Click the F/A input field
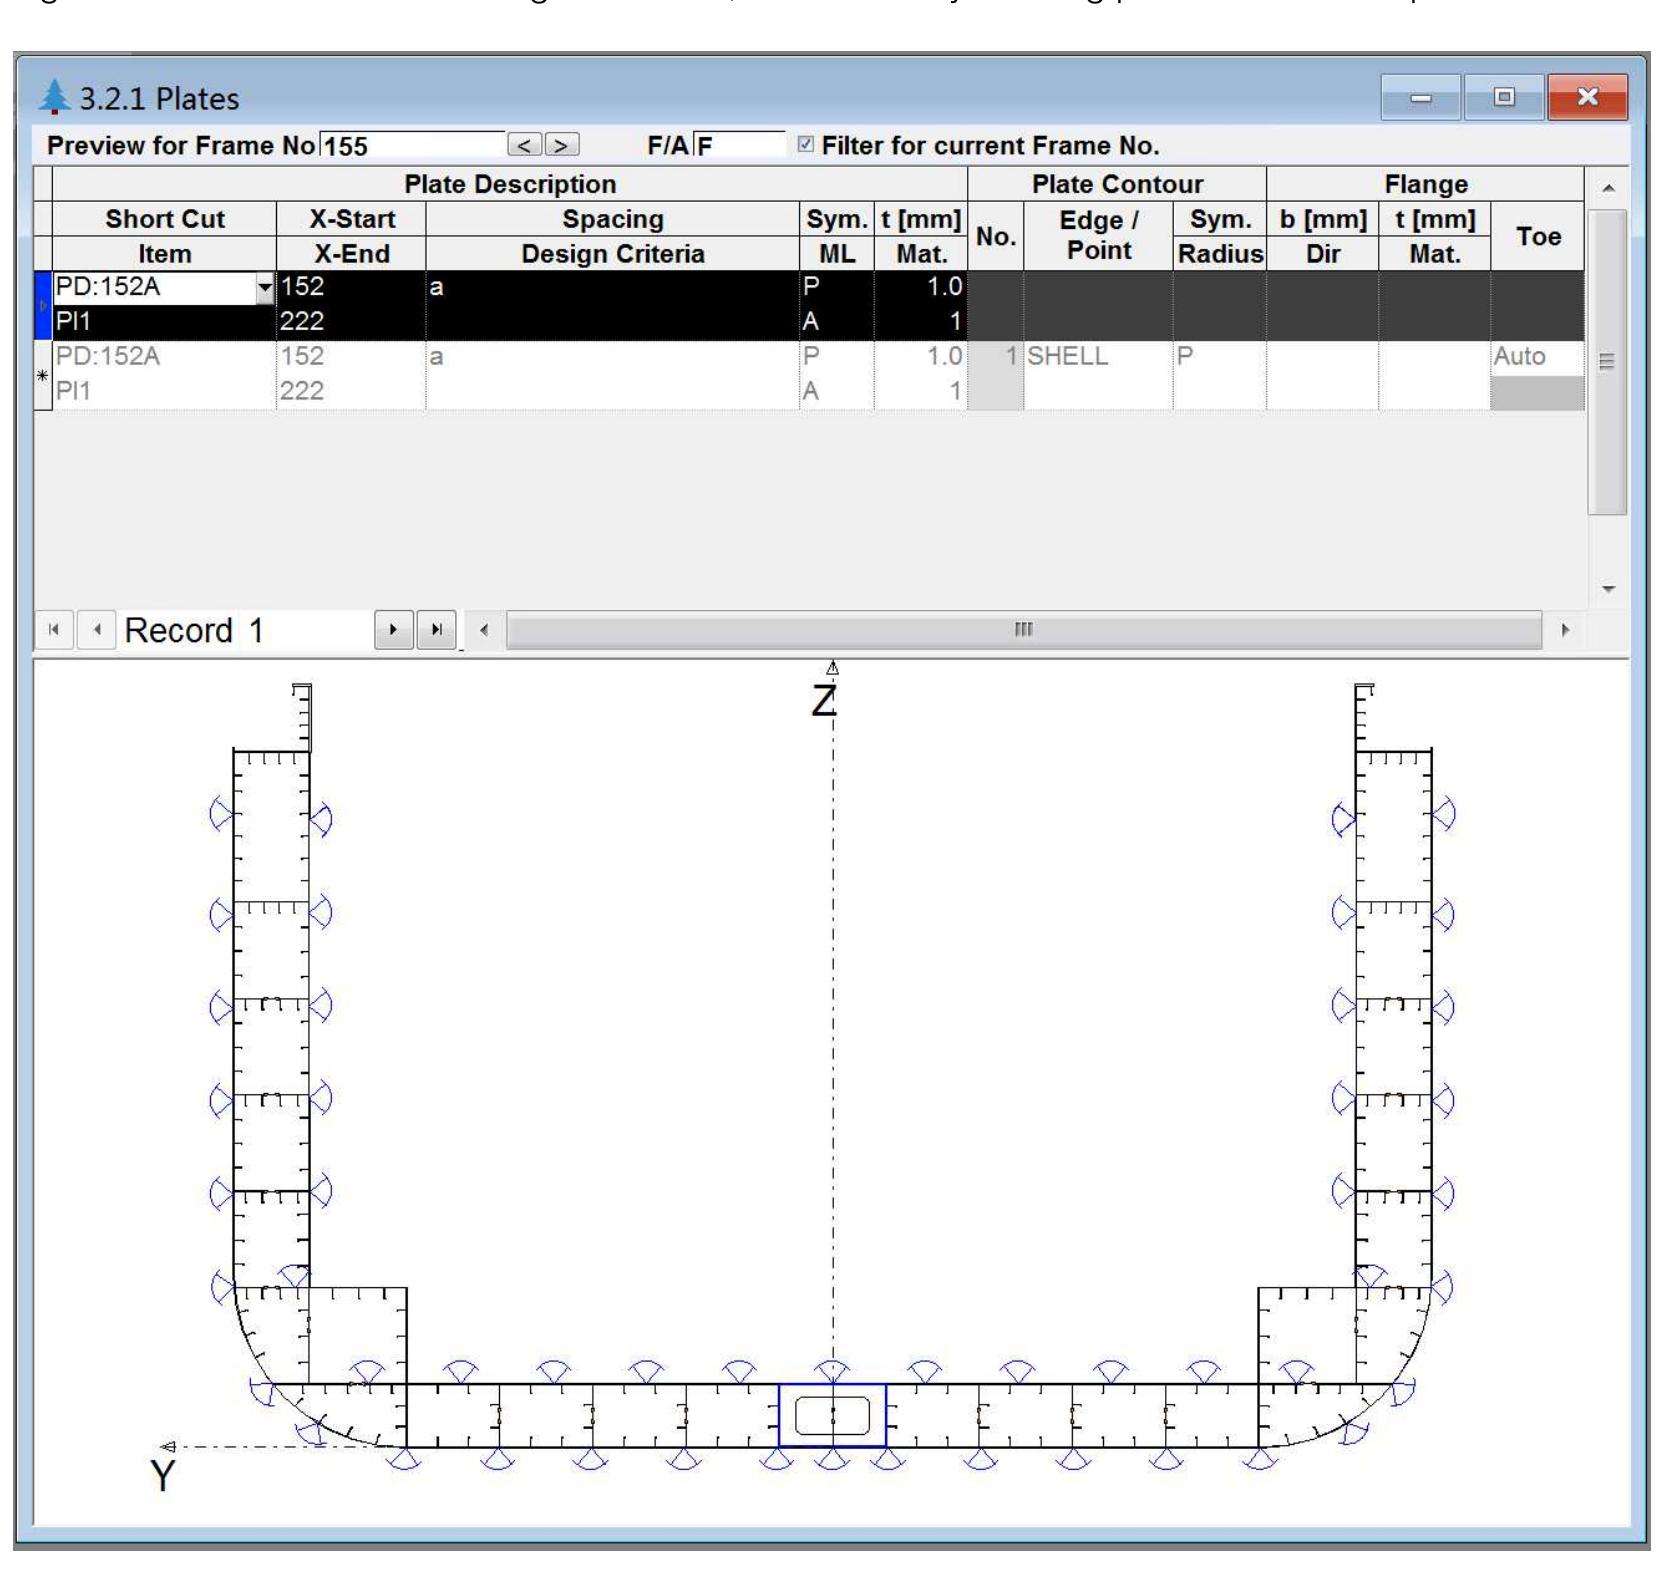 click(x=739, y=146)
